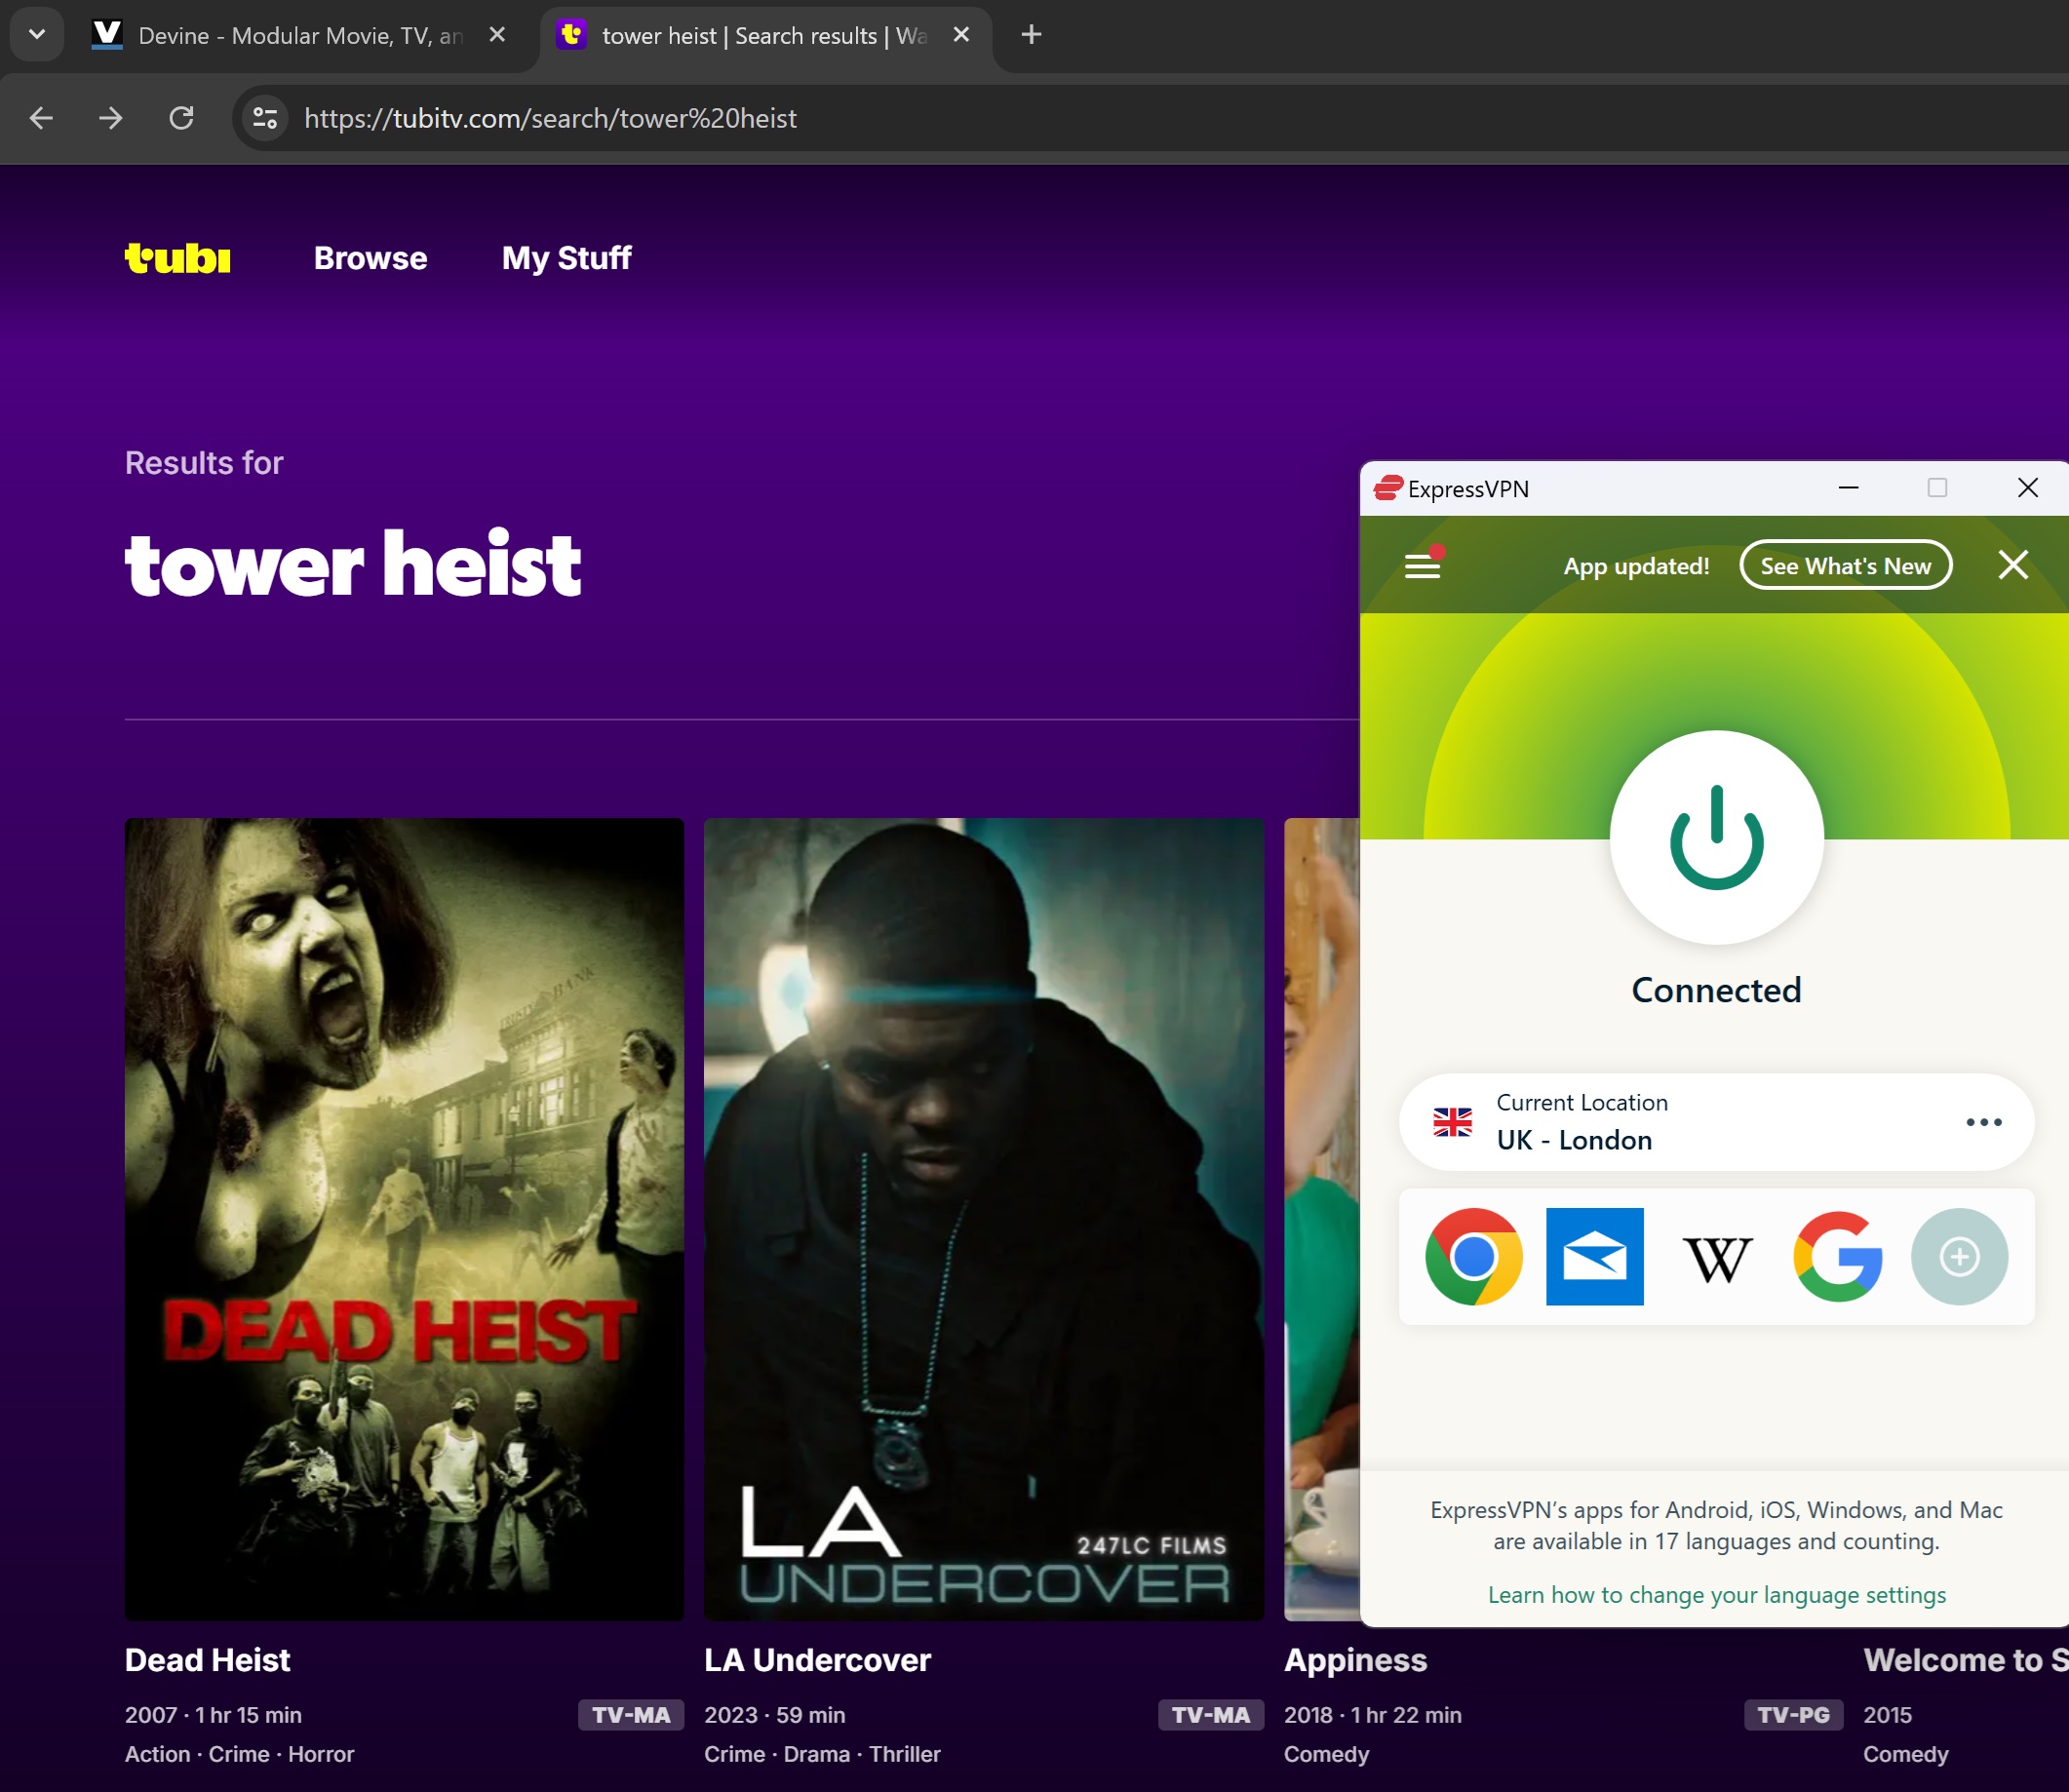Add a new shortcut with the plus icon

point(1958,1256)
